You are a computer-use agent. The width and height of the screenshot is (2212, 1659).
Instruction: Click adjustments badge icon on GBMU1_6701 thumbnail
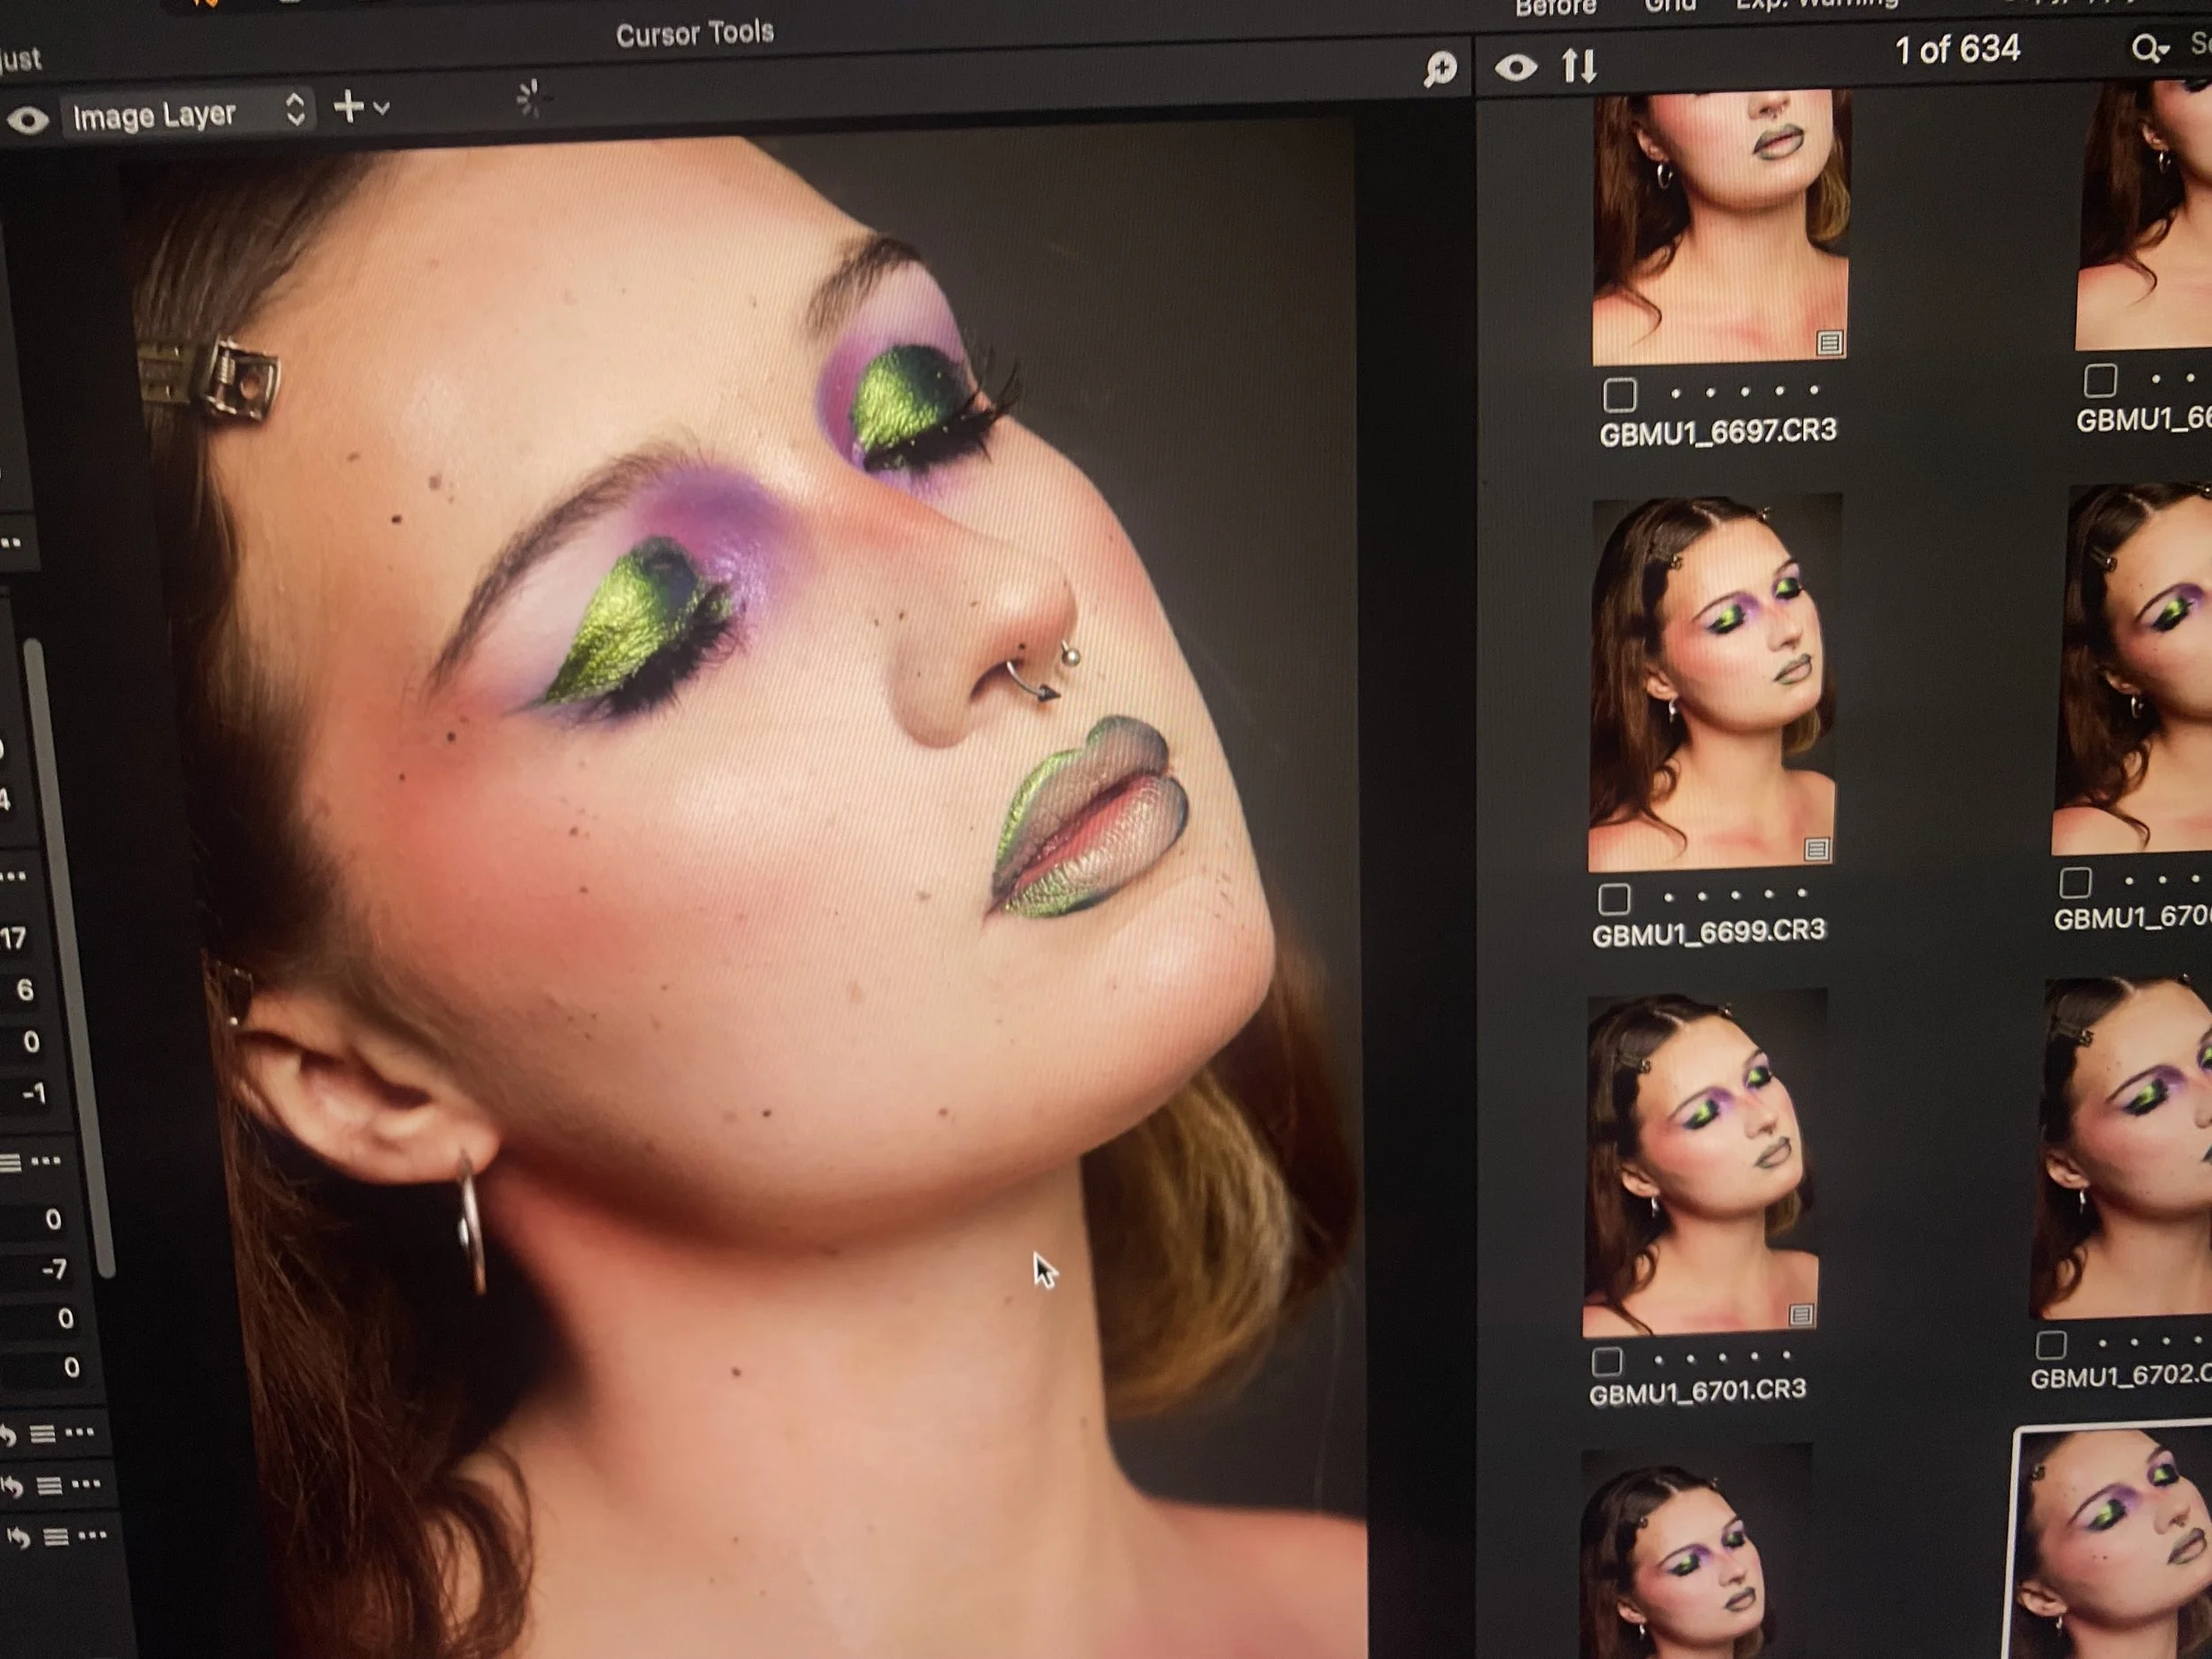pyautogui.click(x=1801, y=1315)
